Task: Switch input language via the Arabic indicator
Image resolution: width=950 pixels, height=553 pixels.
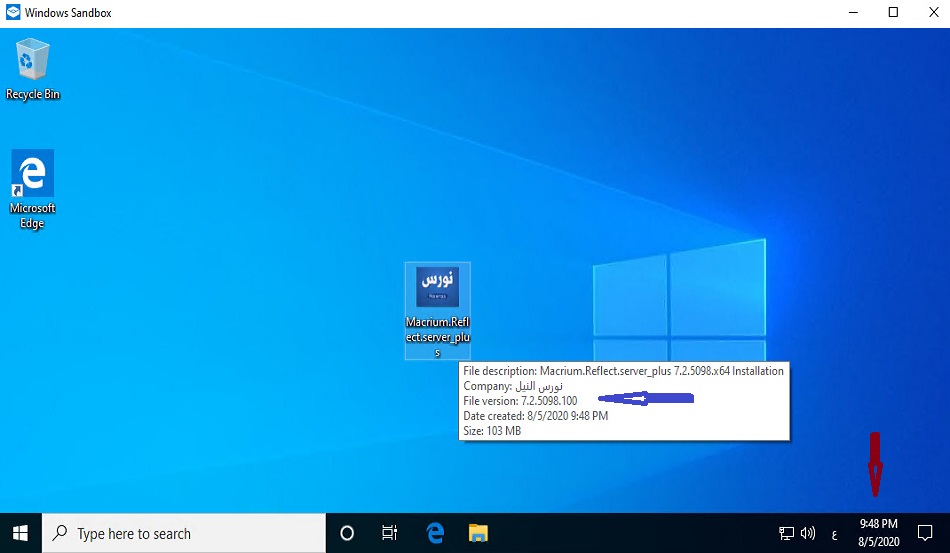Action: [834, 534]
